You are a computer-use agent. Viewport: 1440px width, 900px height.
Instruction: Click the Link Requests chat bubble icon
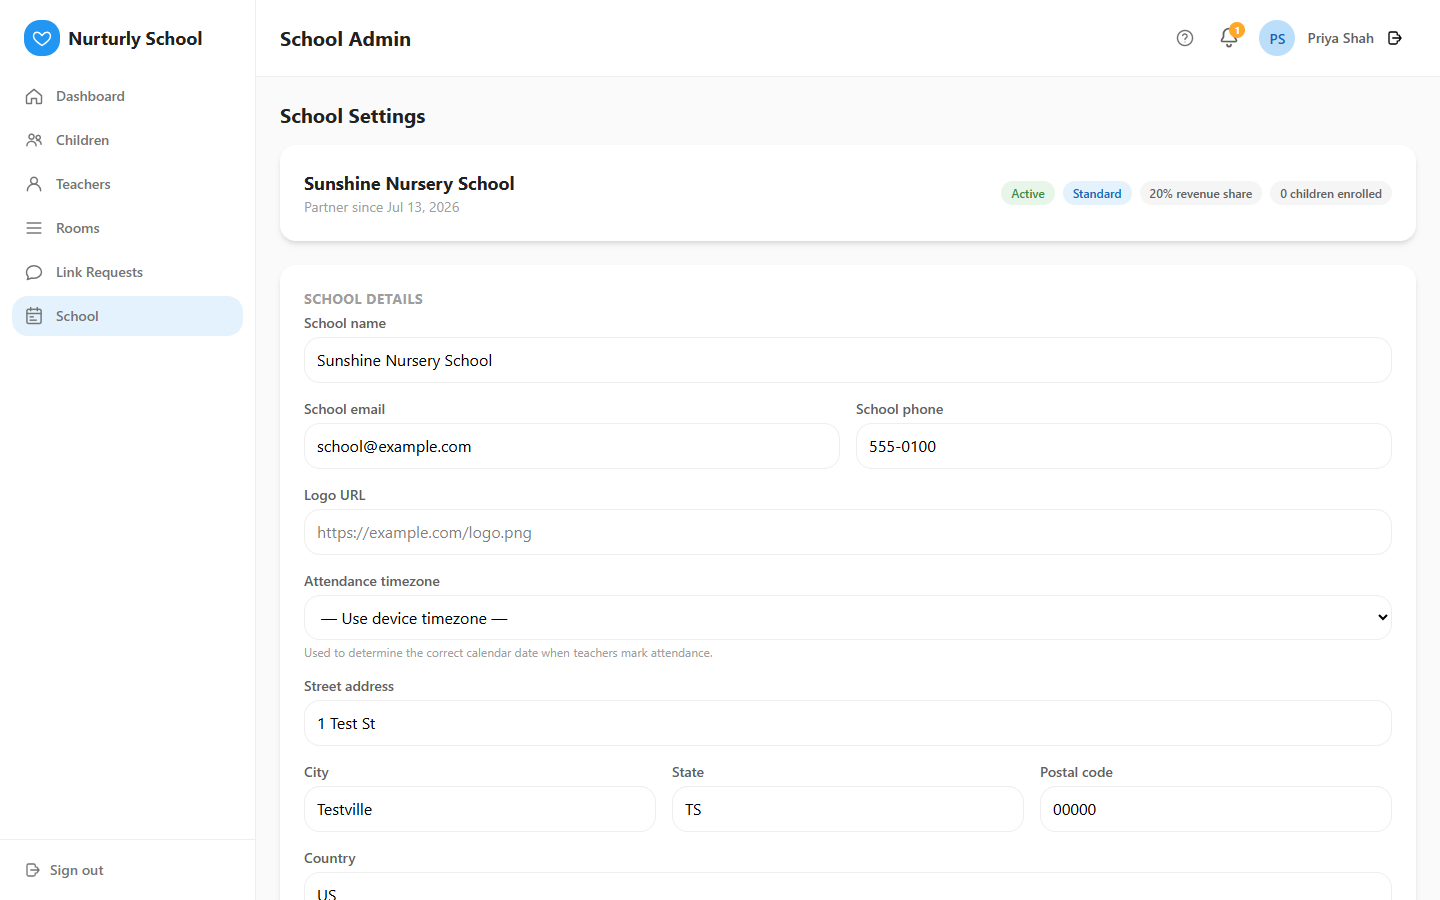pyautogui.click(x=34, y=272)
